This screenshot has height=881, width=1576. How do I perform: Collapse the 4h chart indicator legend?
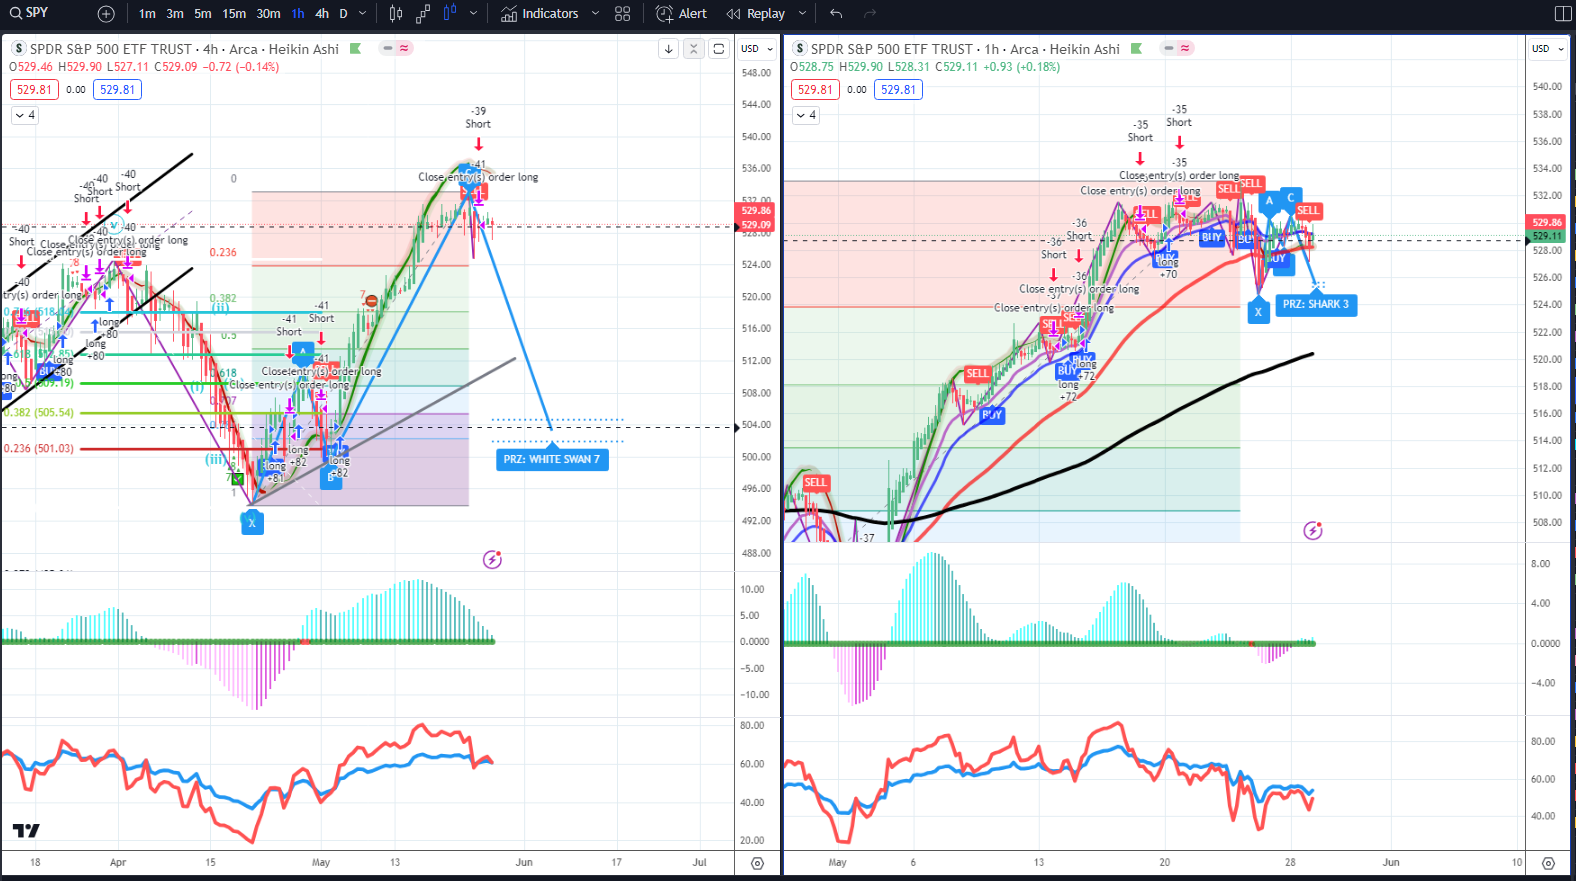pyautogui.click(x=25, y=115)
